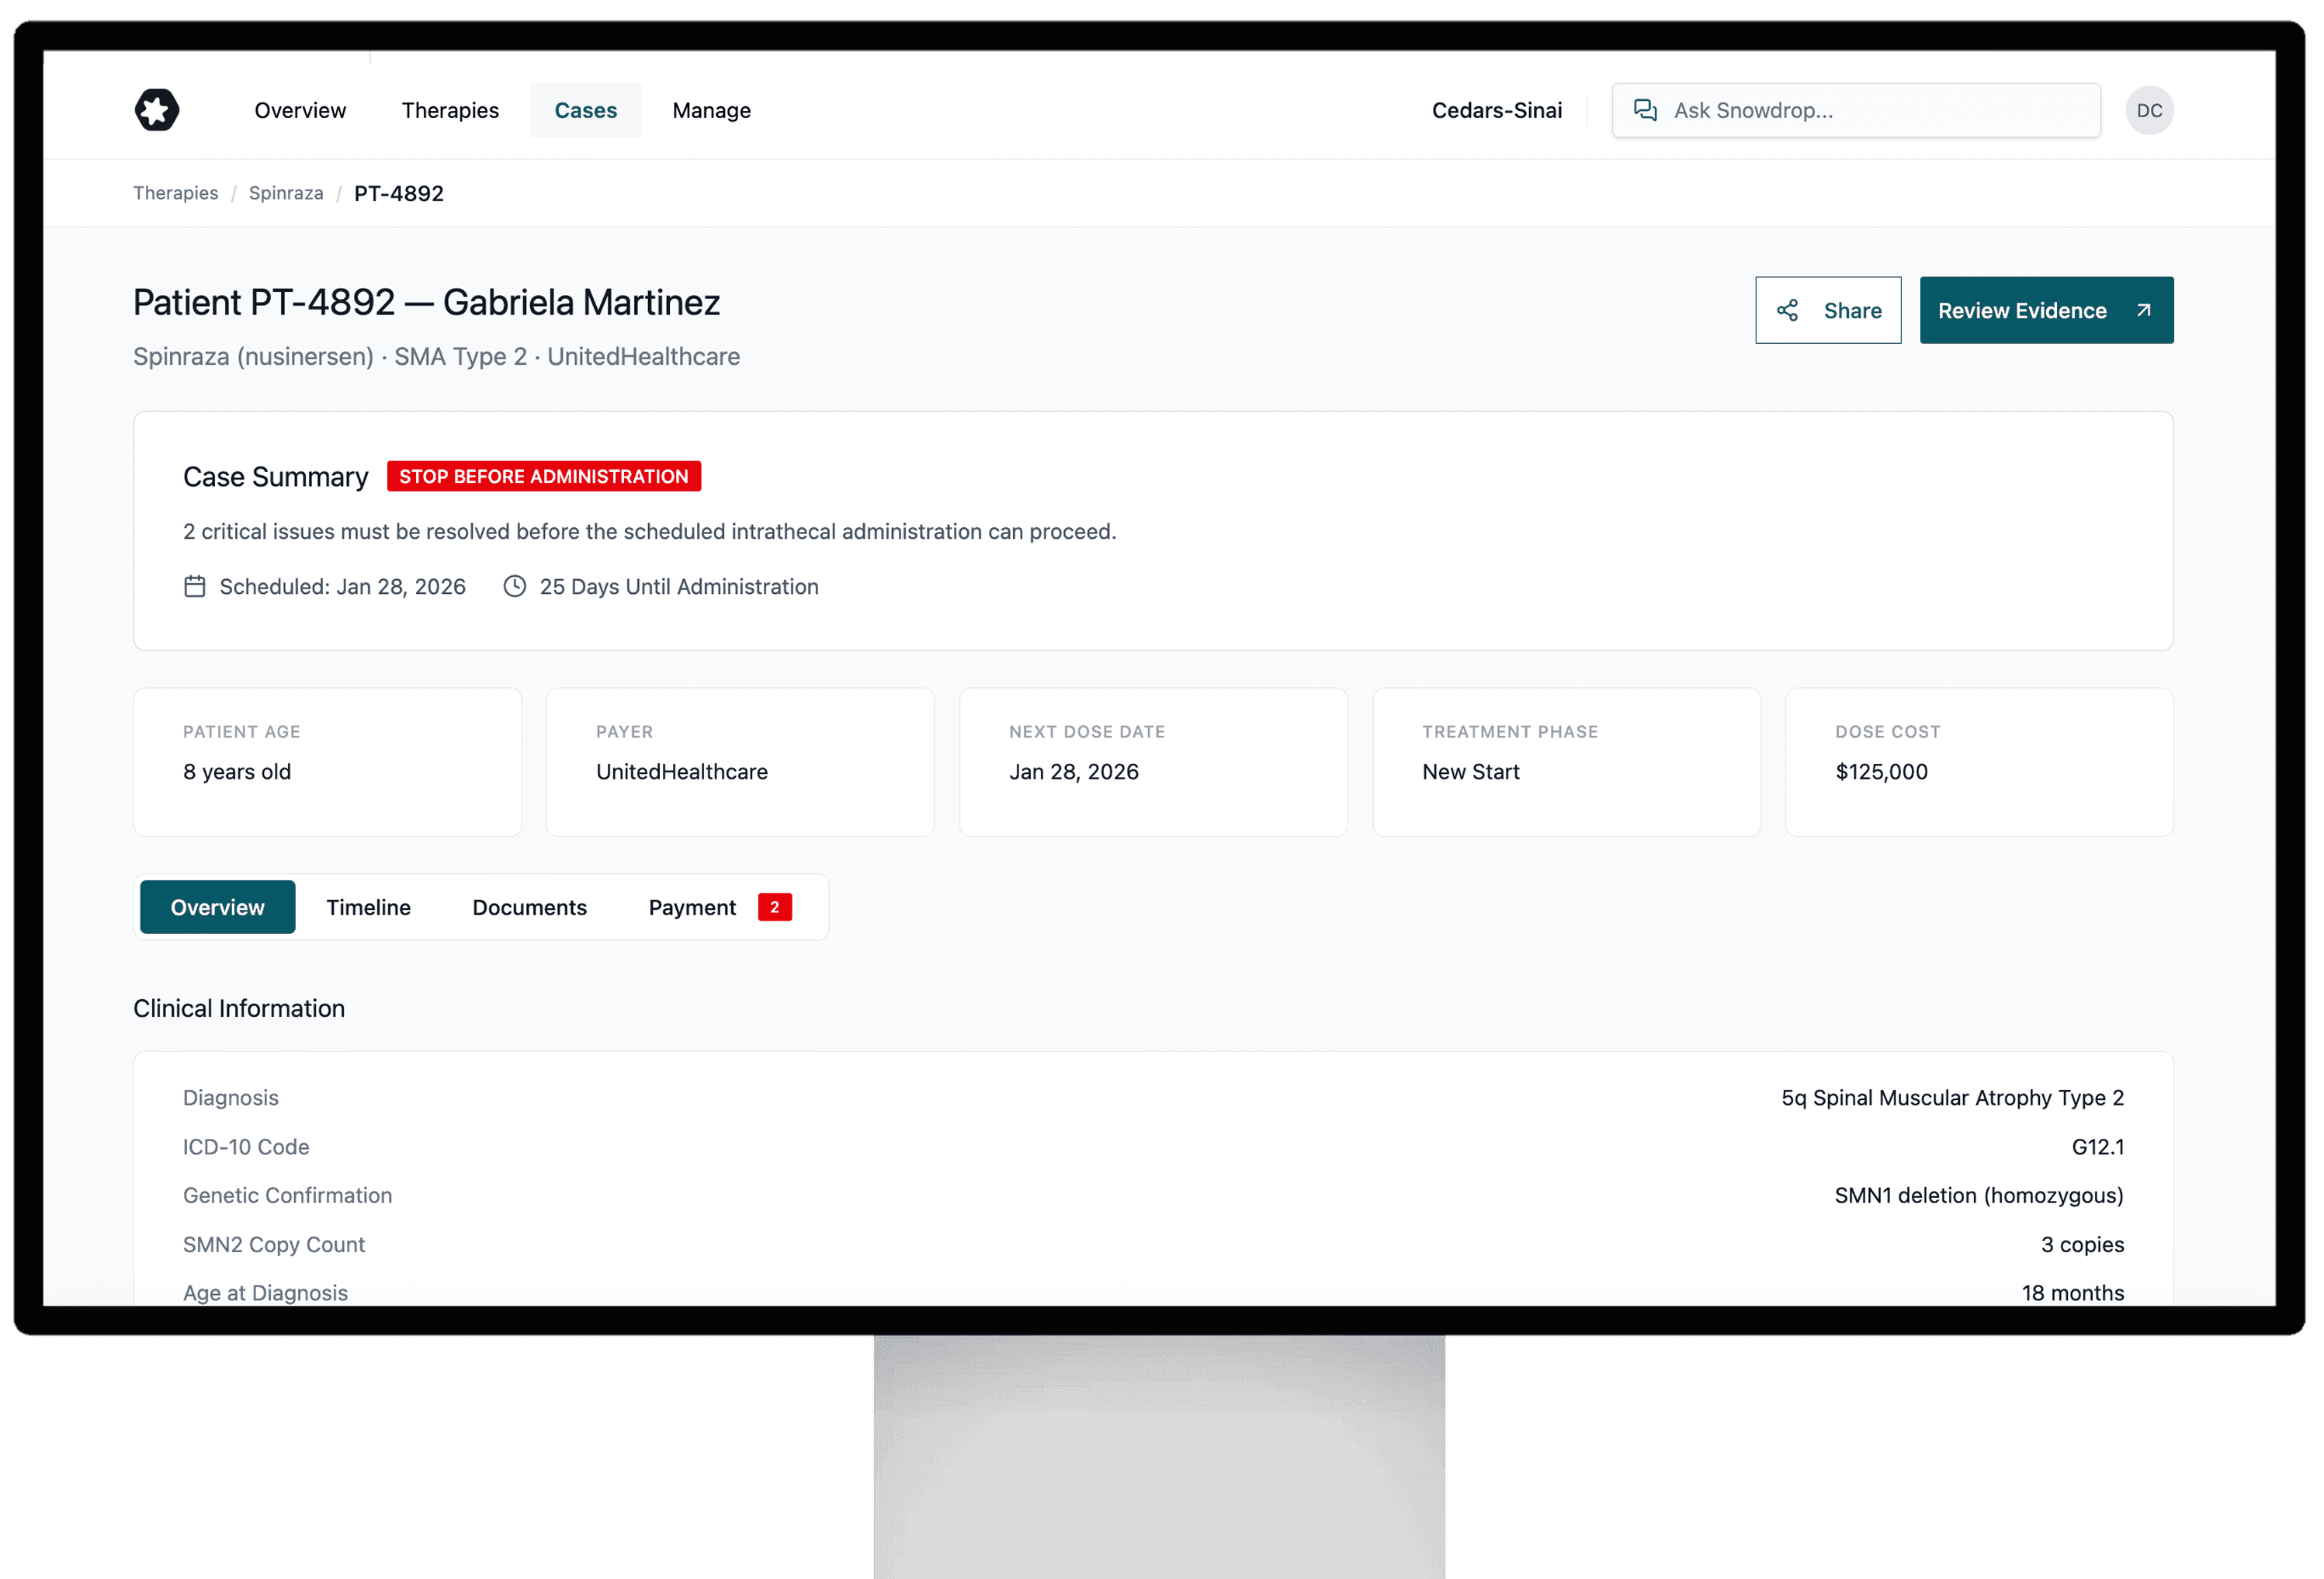Click the Payment tab notification badge
Screen dimensions: 2324x1579
[x=774, y=907]
